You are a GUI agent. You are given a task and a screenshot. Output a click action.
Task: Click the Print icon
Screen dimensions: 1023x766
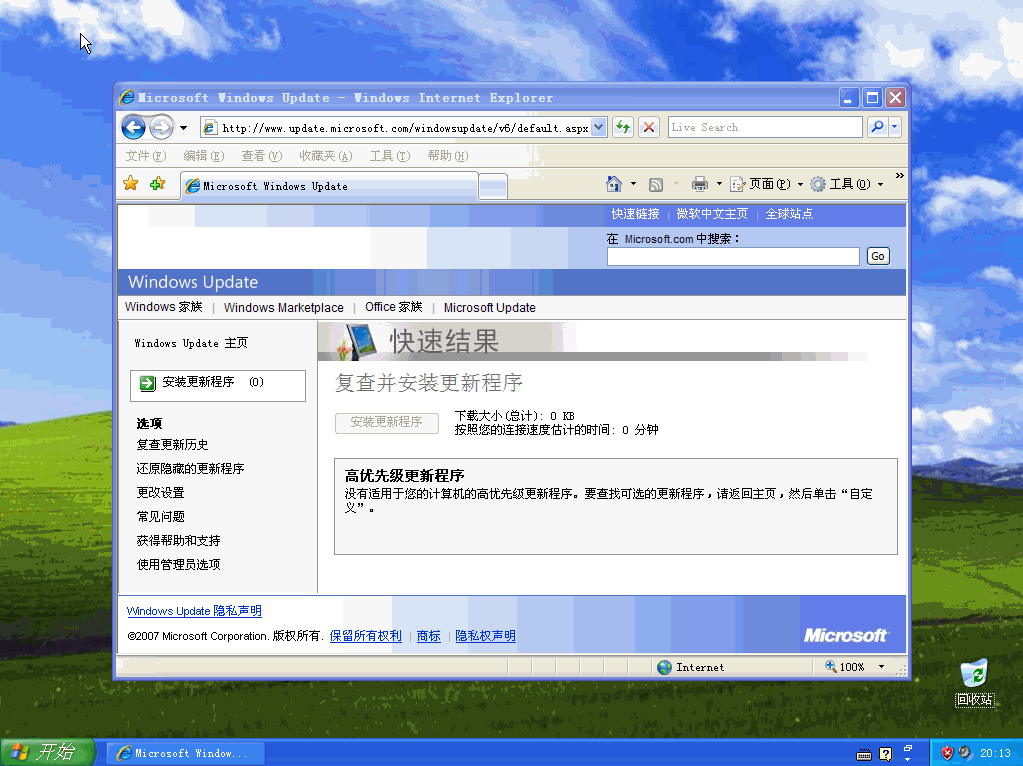click(700, 184)
